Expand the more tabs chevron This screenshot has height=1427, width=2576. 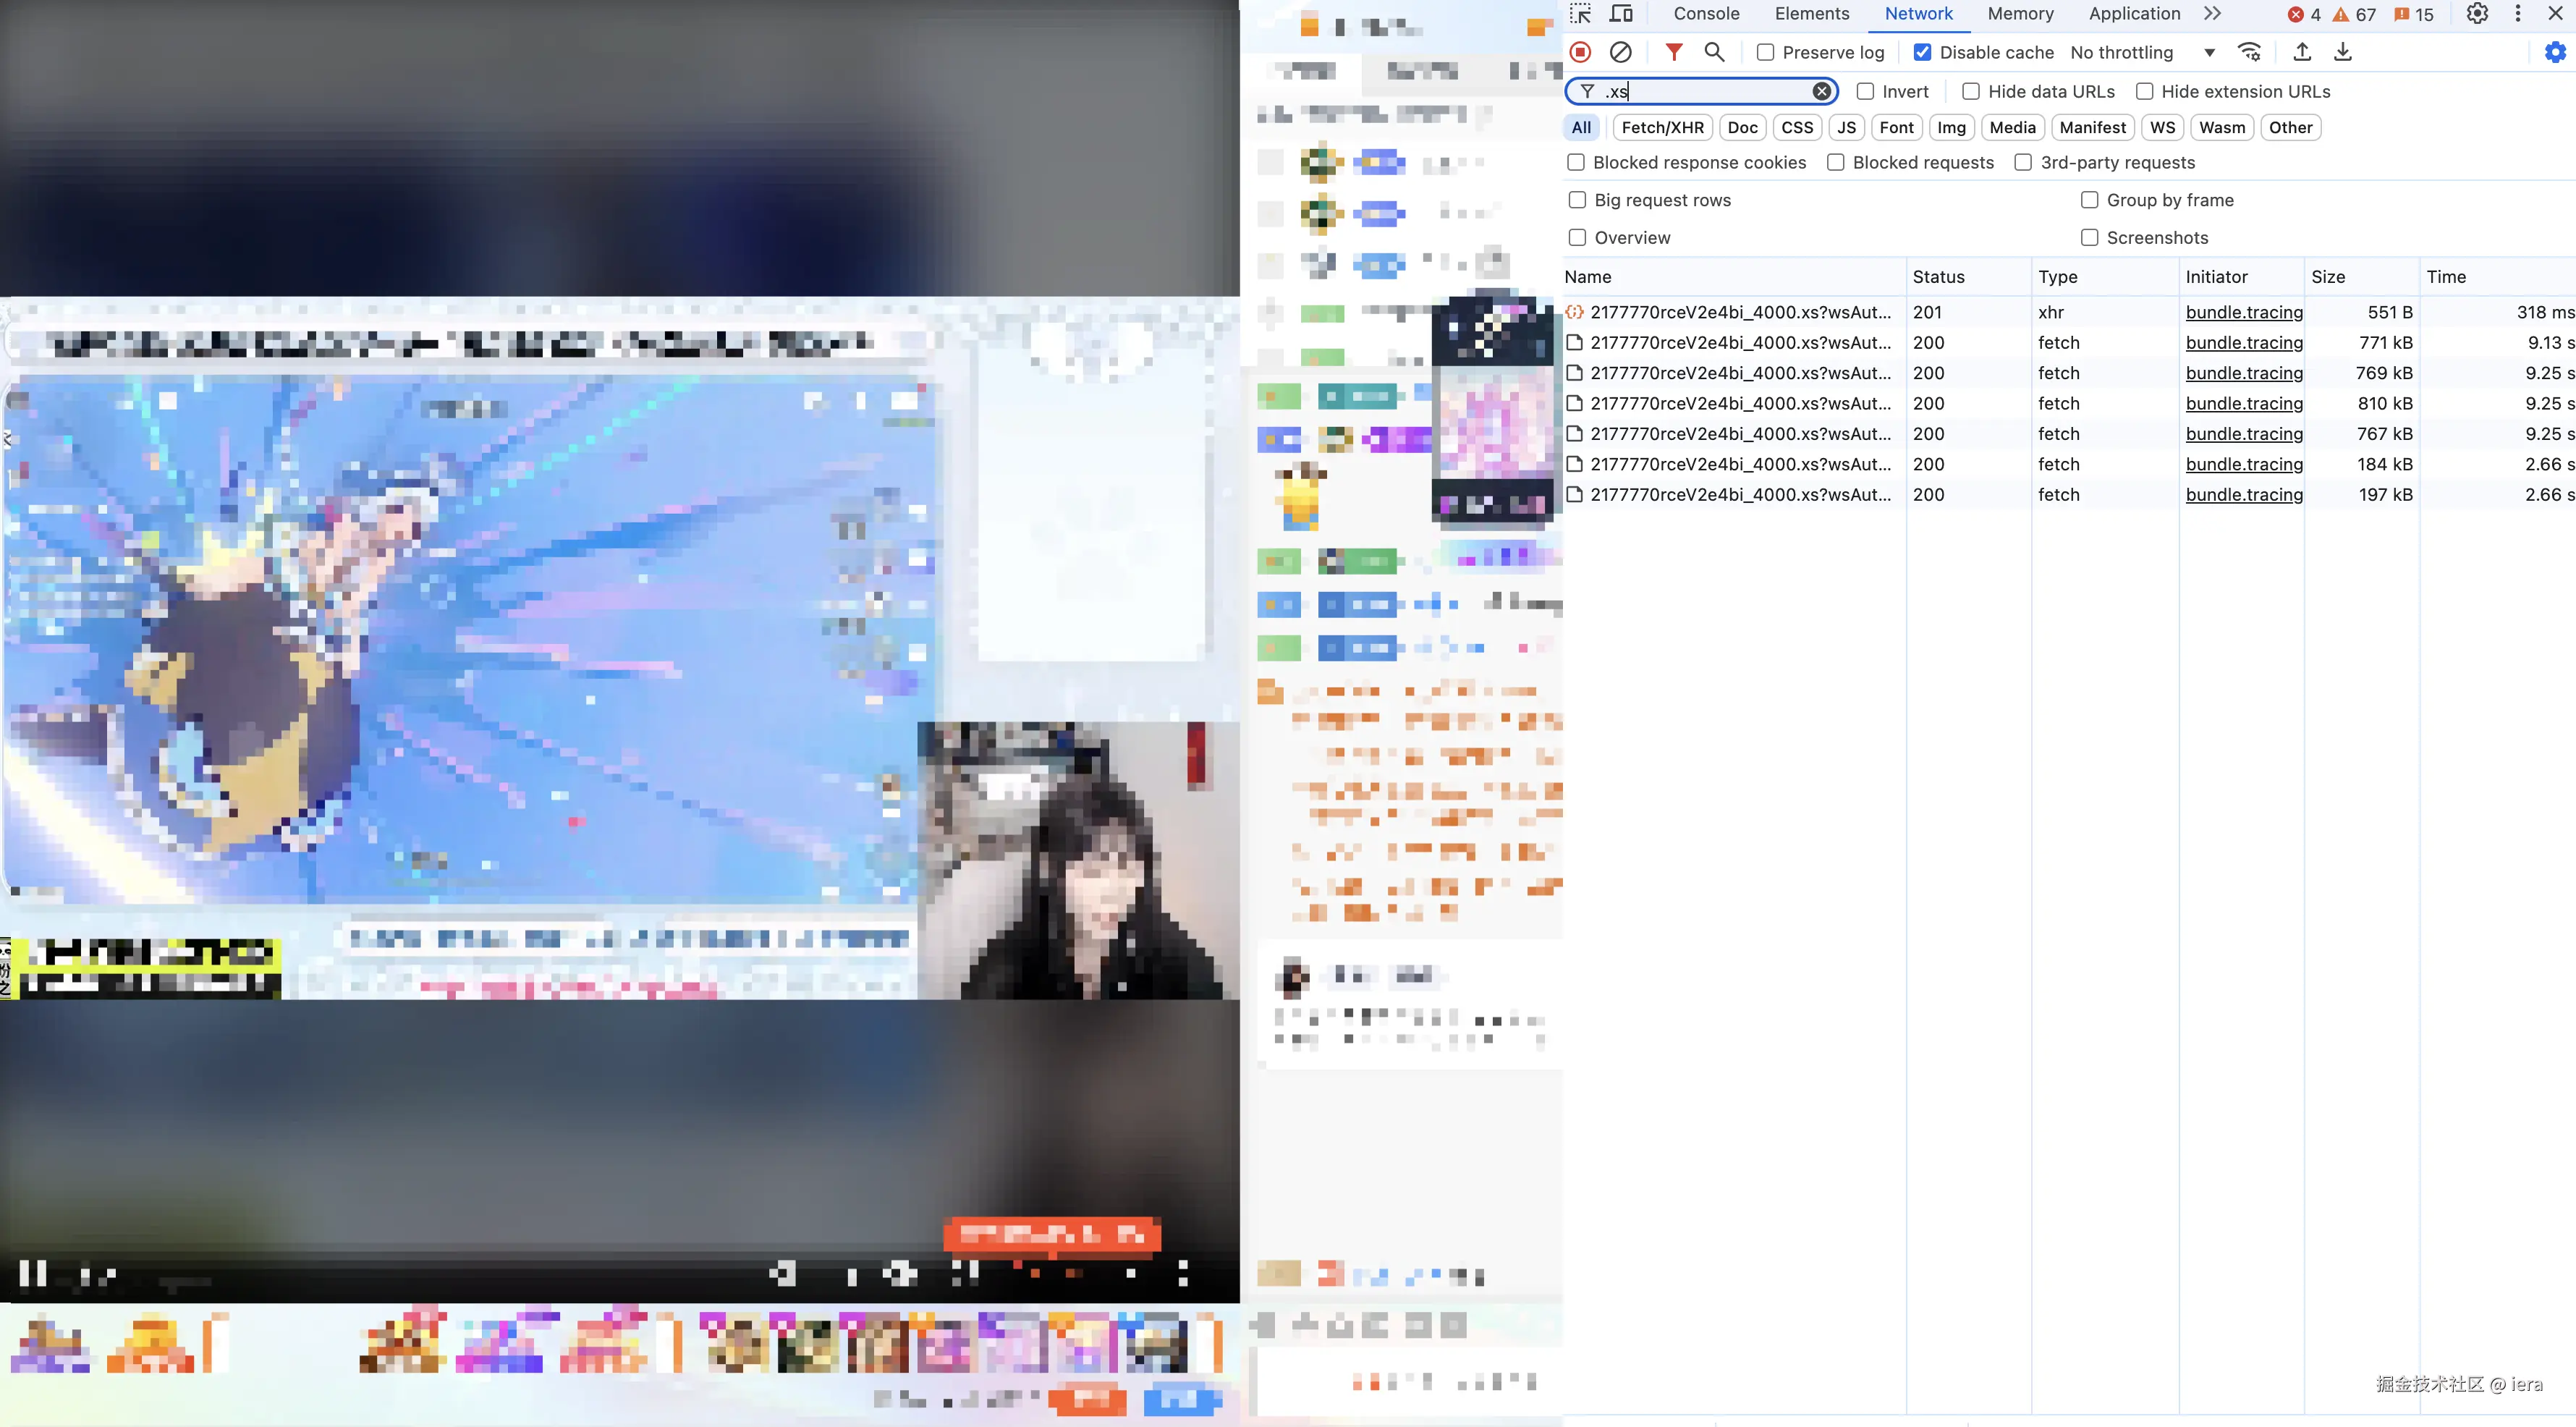coord(2212,14)
